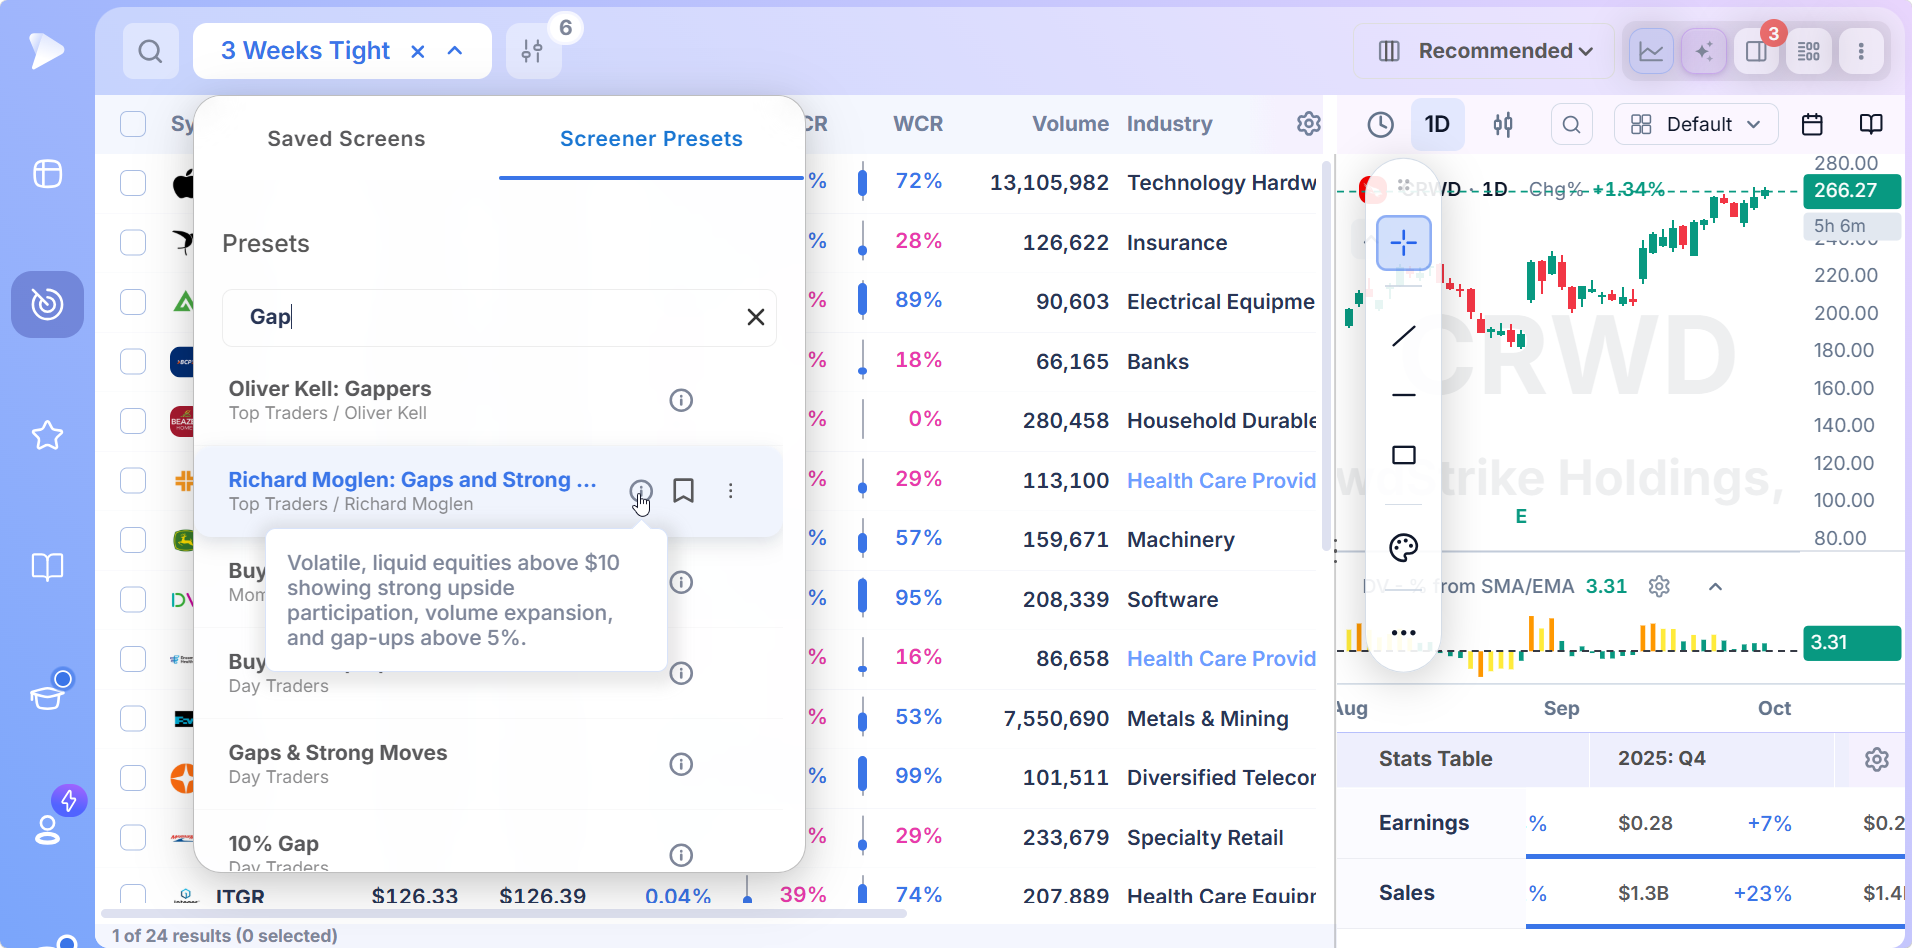Check the row checkbox for Banks stock
This screenshot has width=1912, height=948.
(x=133, y=361)
